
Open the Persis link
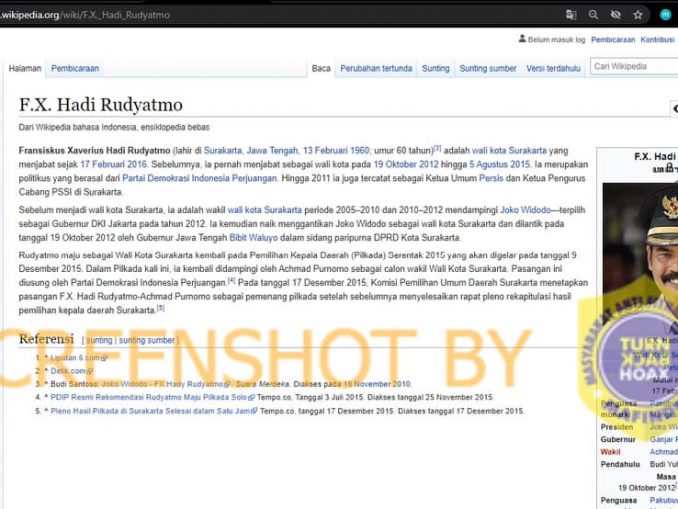(491, 178)
